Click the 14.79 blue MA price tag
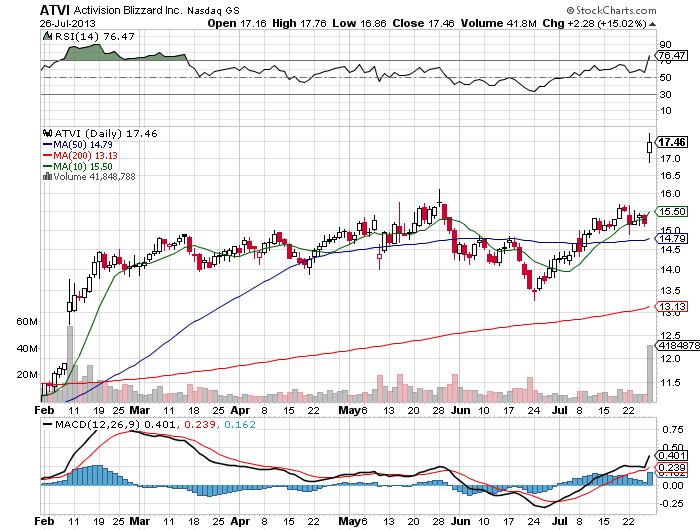The width and height of the screenshot is (700, 530). (672, 238)
